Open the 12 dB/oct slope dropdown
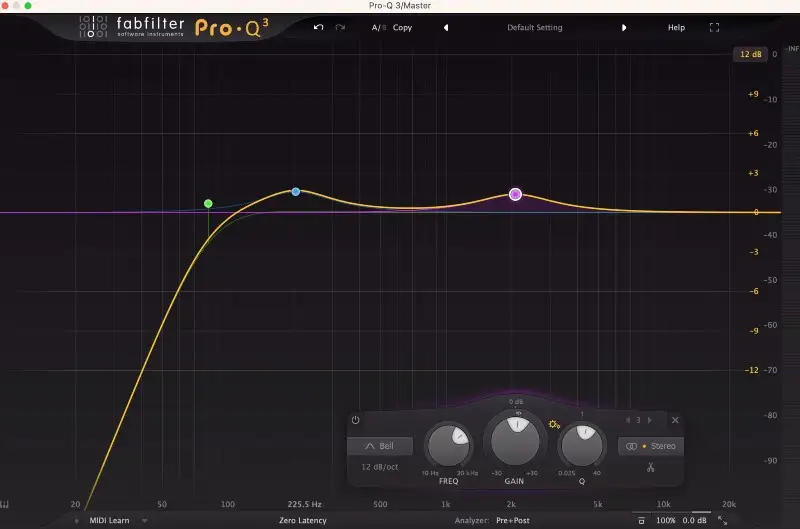The height and width of the screenshot is (529, 800). tap(379, 467)
